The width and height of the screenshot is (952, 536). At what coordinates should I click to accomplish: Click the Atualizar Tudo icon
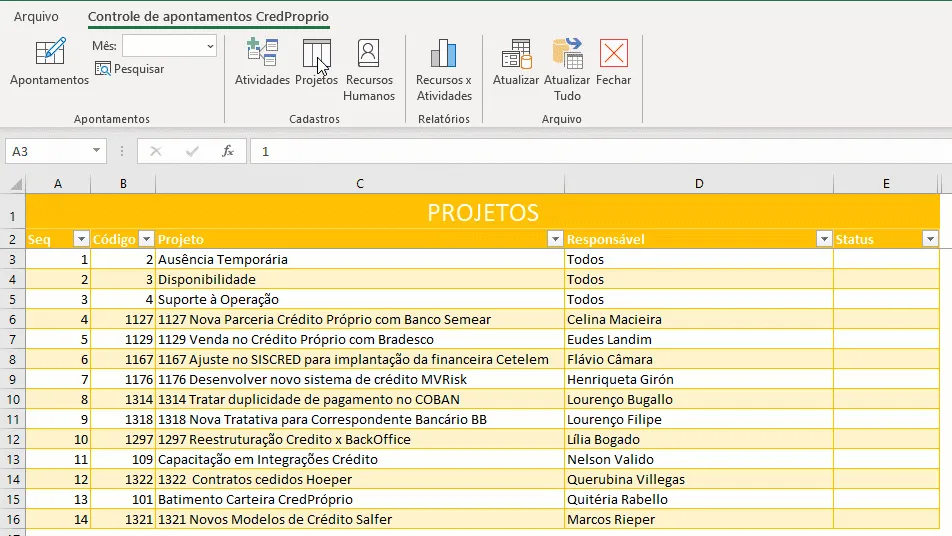[567, 53]
